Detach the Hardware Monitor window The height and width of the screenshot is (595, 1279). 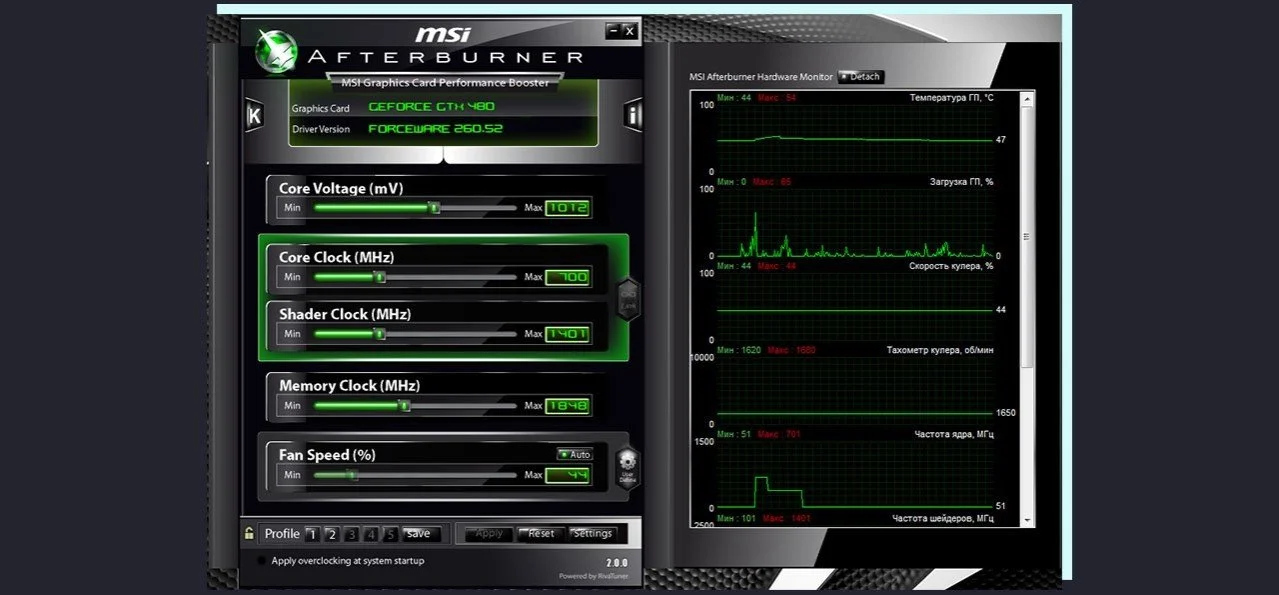tap(861, 77)
